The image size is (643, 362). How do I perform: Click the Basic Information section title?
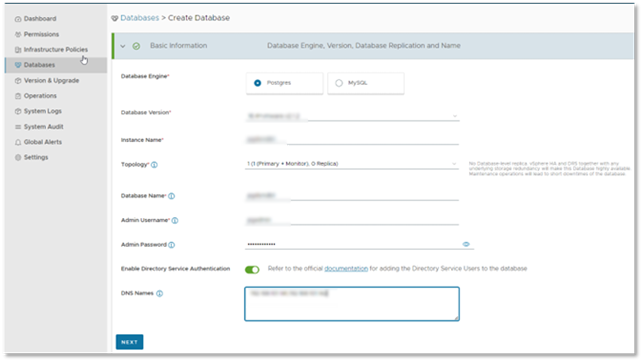tap(178, 46)
